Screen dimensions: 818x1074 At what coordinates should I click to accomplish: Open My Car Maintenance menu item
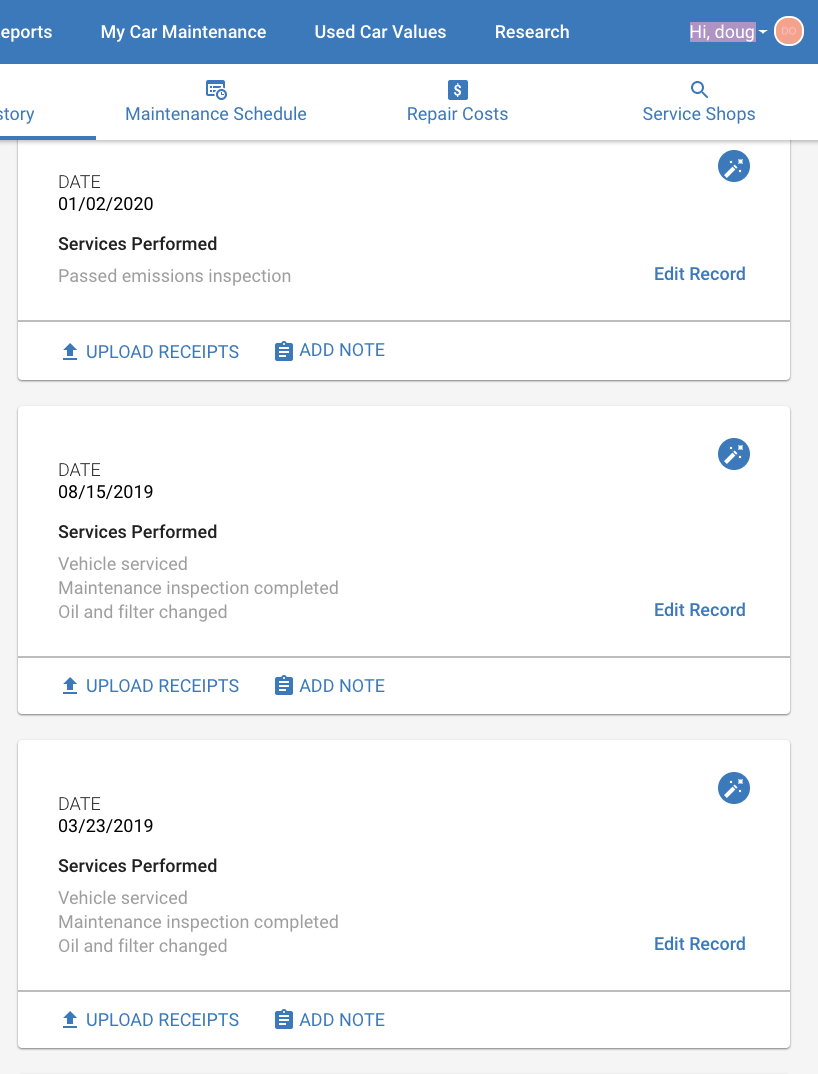184,32
